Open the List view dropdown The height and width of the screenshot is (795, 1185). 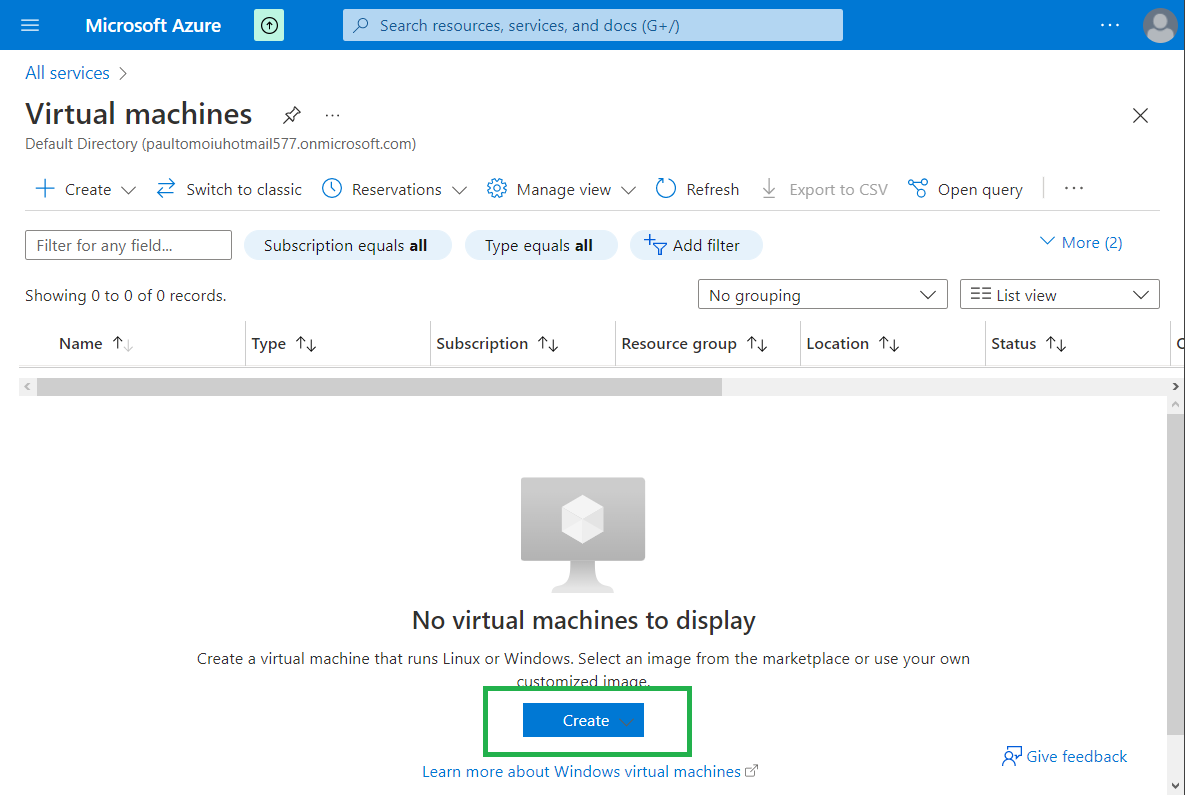coord(1060,295)
